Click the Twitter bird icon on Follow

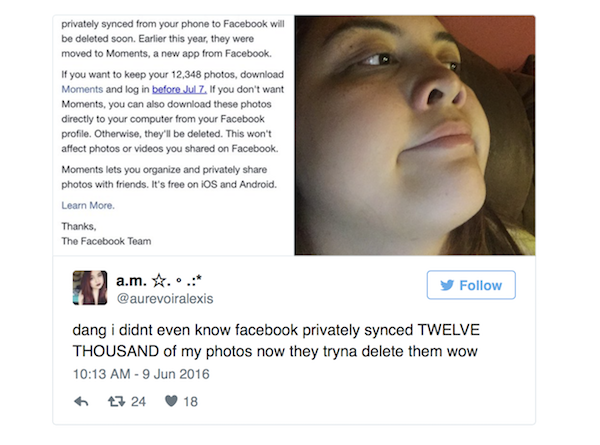(446, 285)
